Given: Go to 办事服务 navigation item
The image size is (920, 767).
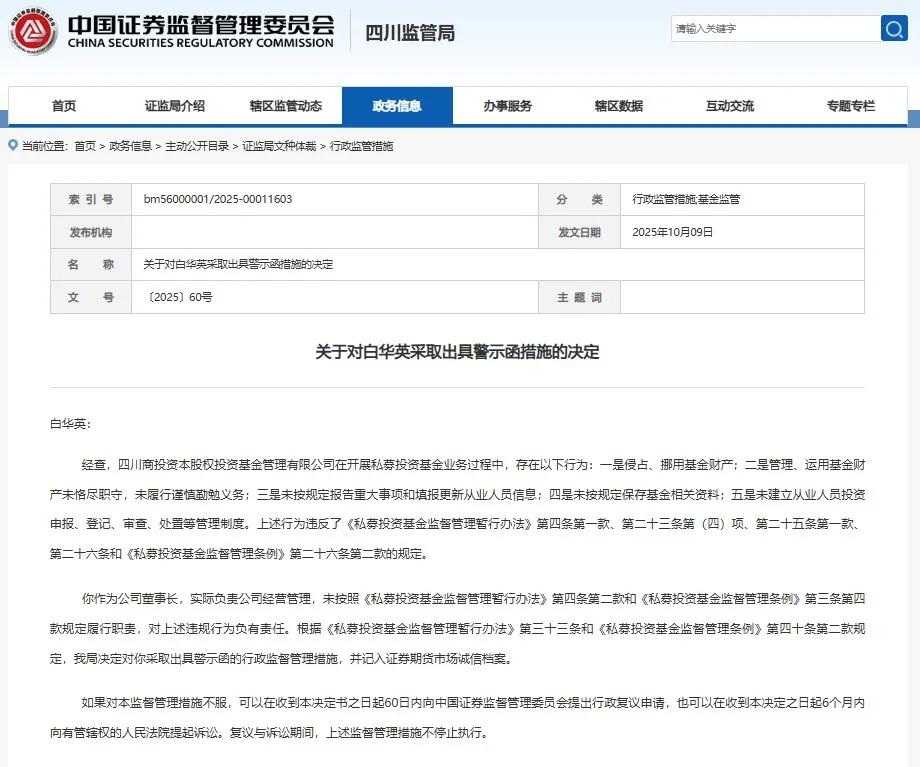Looking at the screenshot, I should [508, 106].
